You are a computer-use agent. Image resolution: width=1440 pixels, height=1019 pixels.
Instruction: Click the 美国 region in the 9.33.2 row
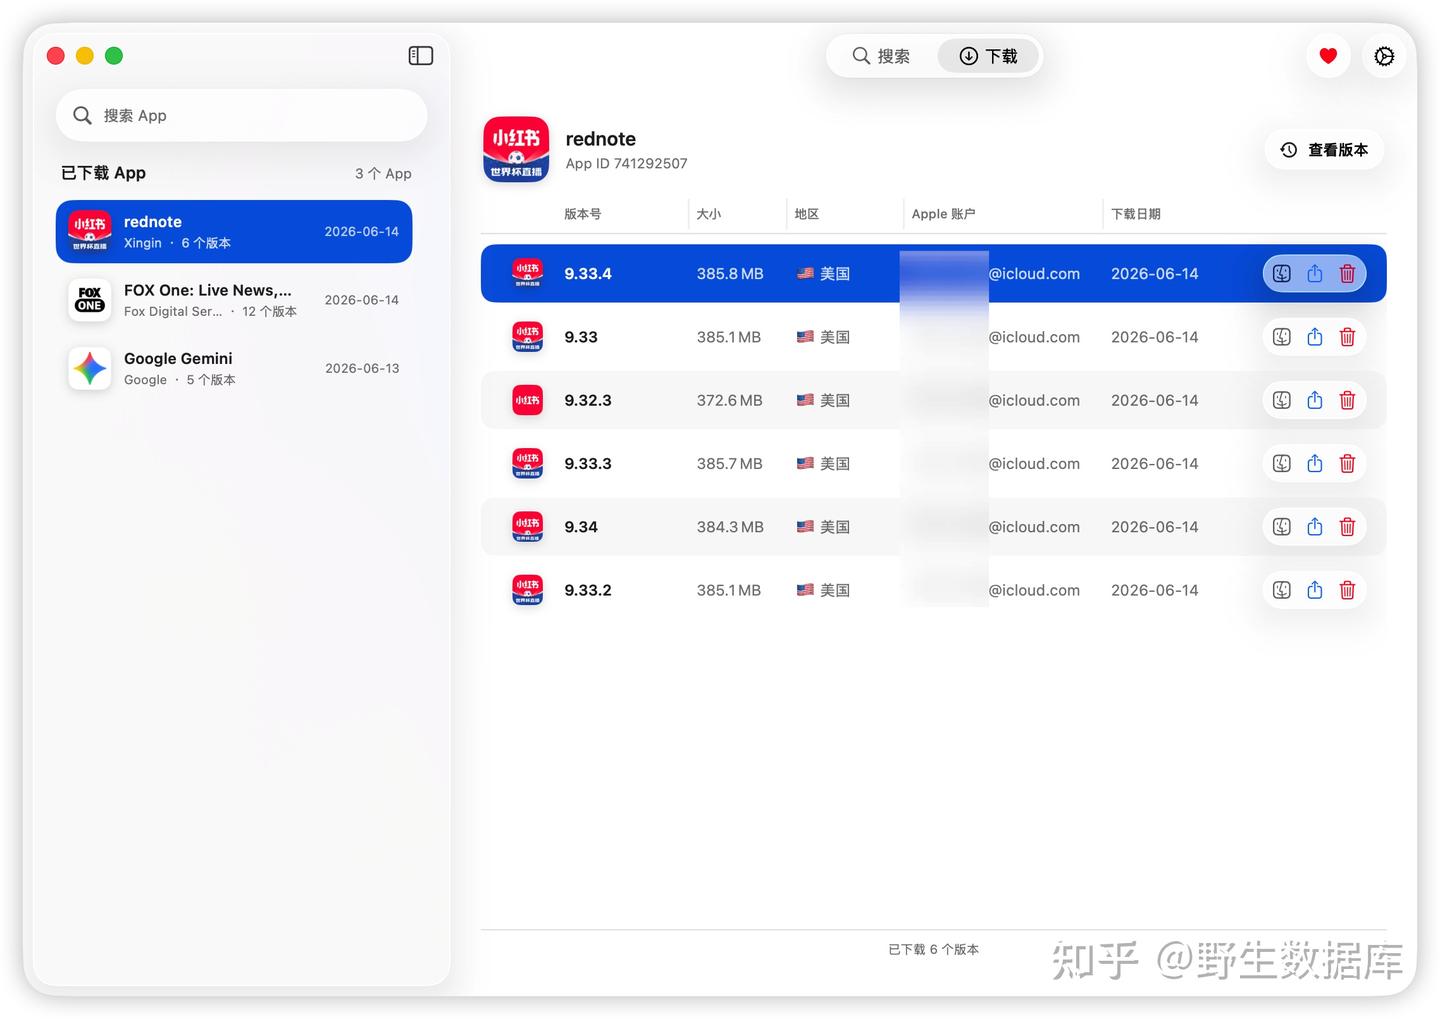pyautogui.click(x=823, y=590)
